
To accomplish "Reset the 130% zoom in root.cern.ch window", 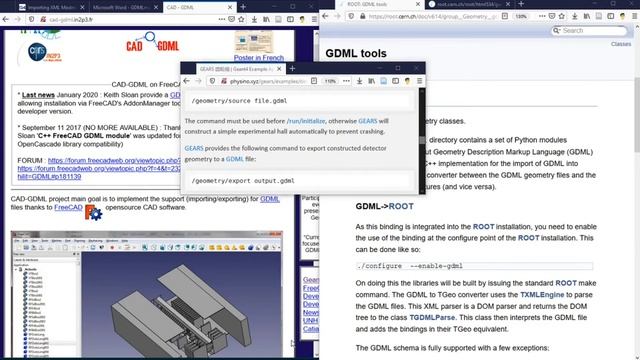I will (521, 16).
